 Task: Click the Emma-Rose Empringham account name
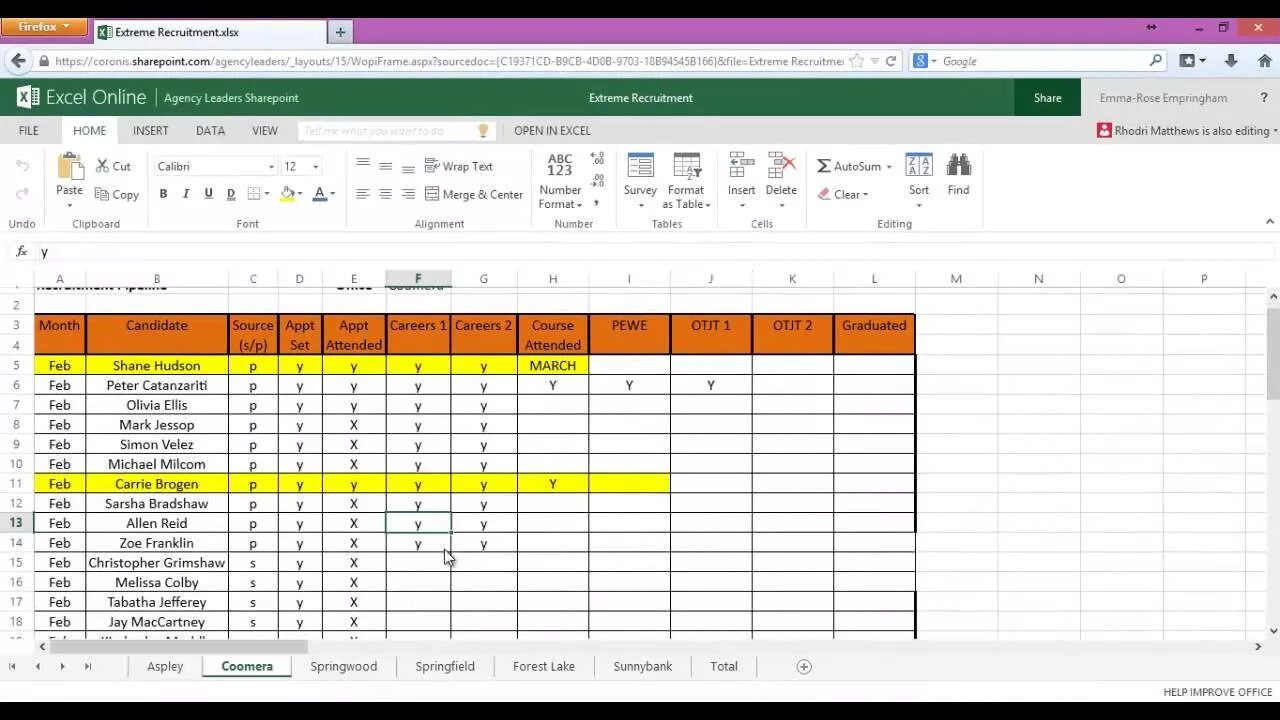(1163, 98)
